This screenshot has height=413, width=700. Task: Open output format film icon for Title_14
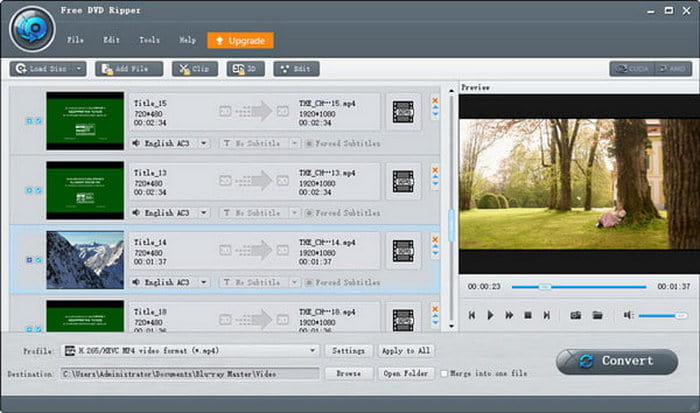coord(403,251)
